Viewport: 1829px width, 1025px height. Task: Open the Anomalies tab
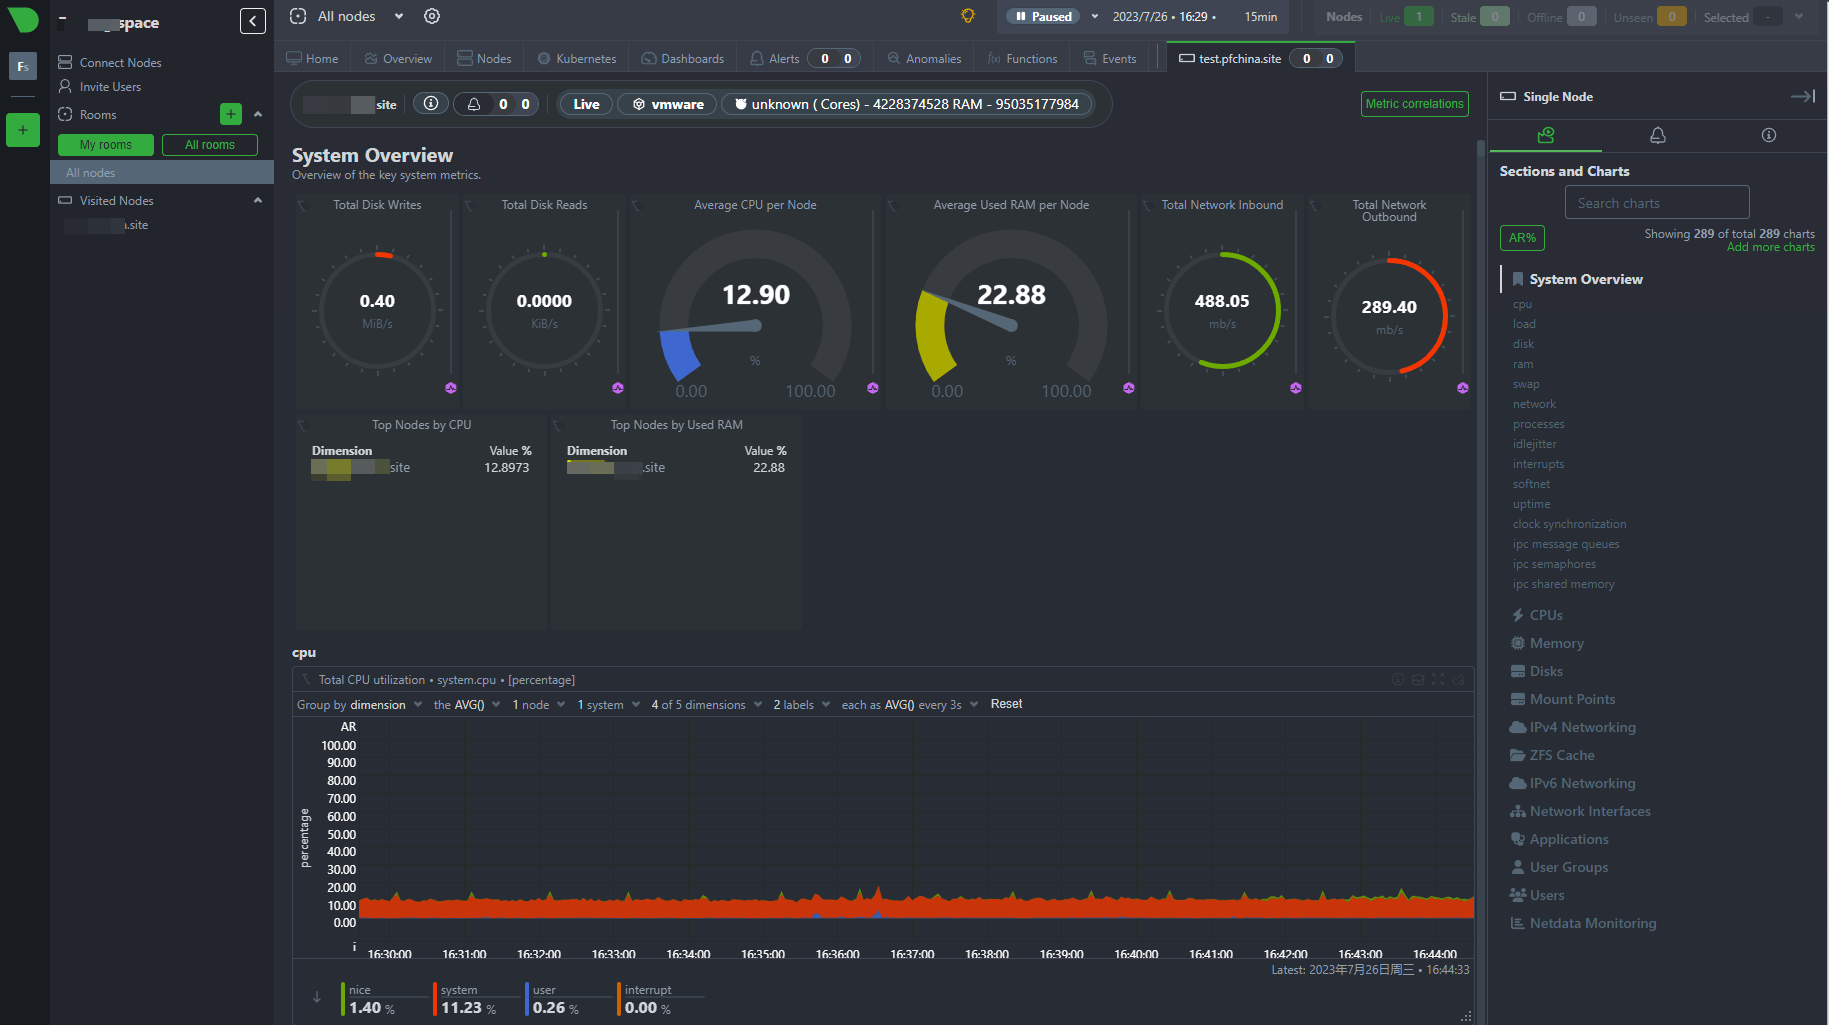point(925,59)
